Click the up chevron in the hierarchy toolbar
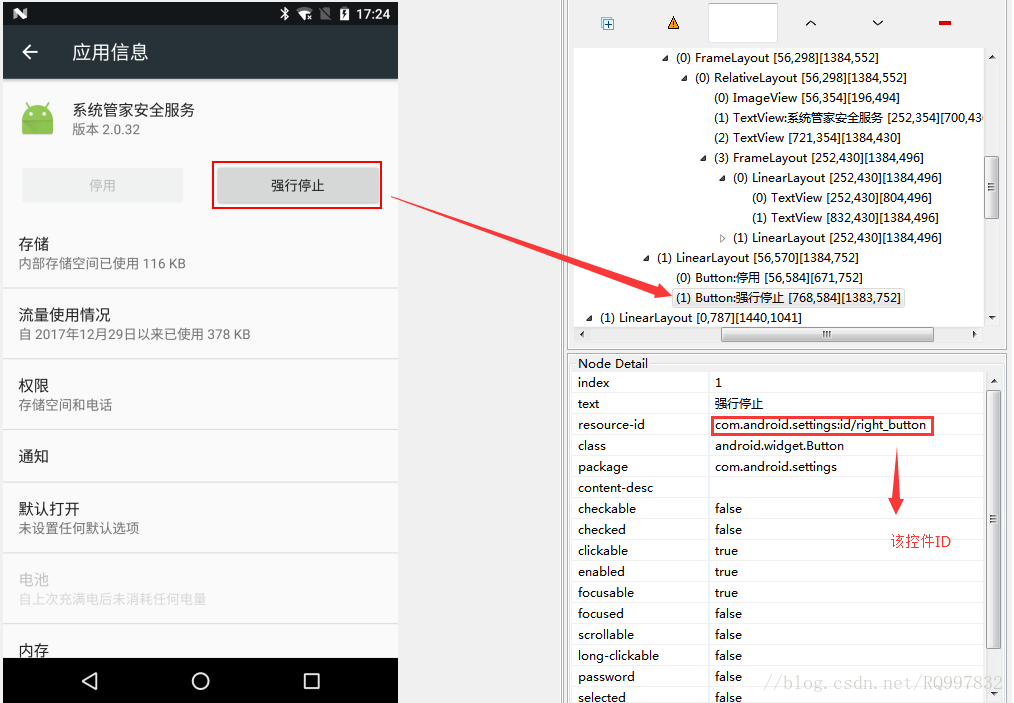 coord(810,23)
